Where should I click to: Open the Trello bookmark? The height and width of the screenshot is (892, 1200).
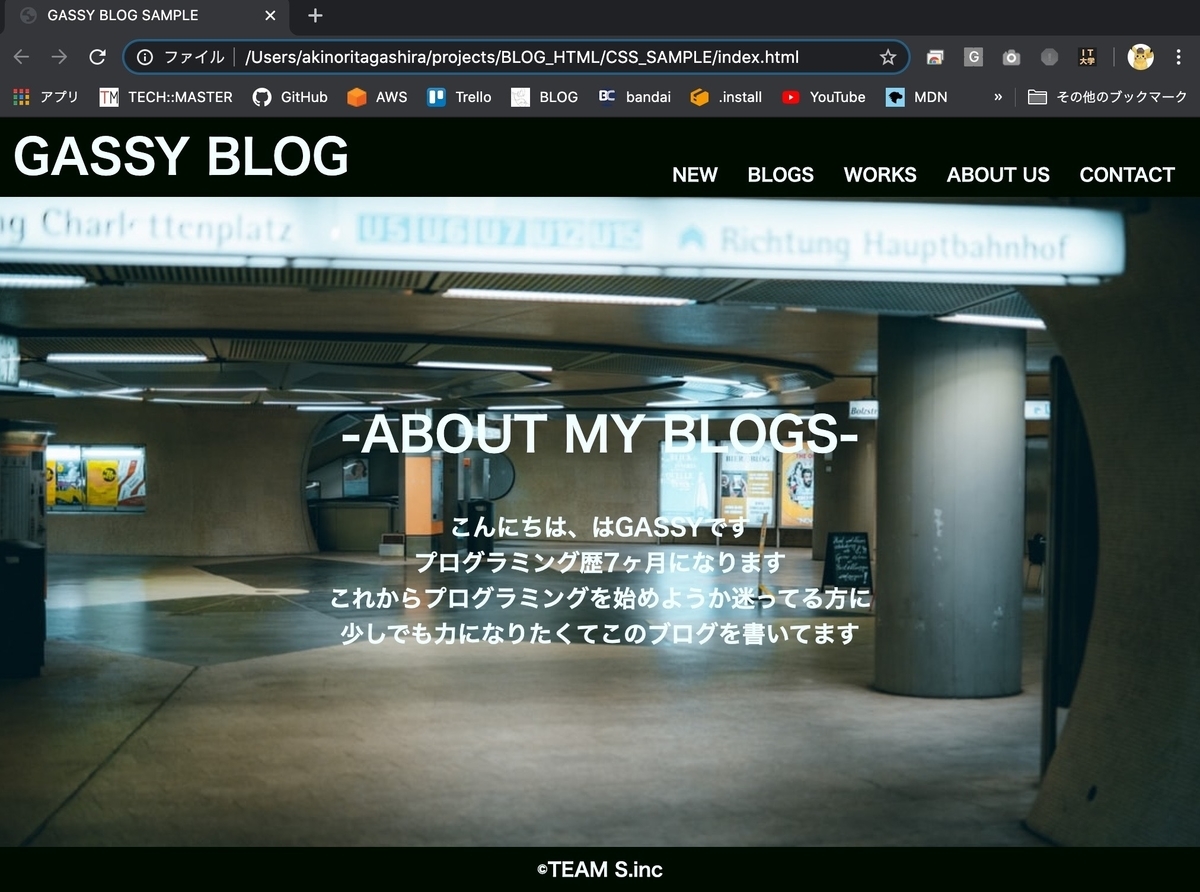point(459,97)
